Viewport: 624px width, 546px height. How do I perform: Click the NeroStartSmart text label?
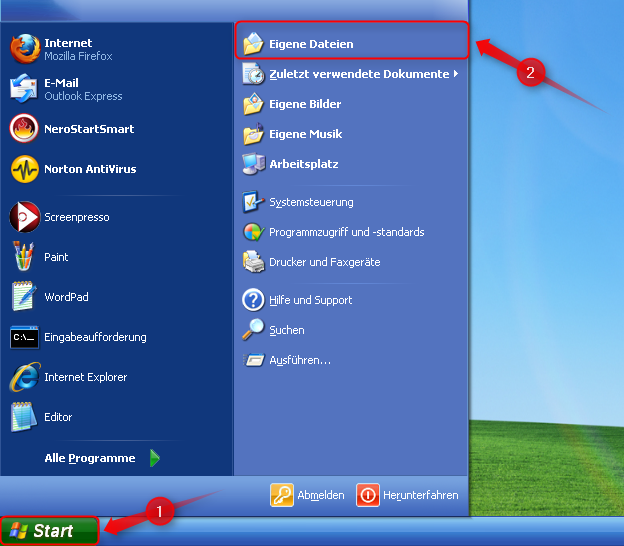[89, 129]
